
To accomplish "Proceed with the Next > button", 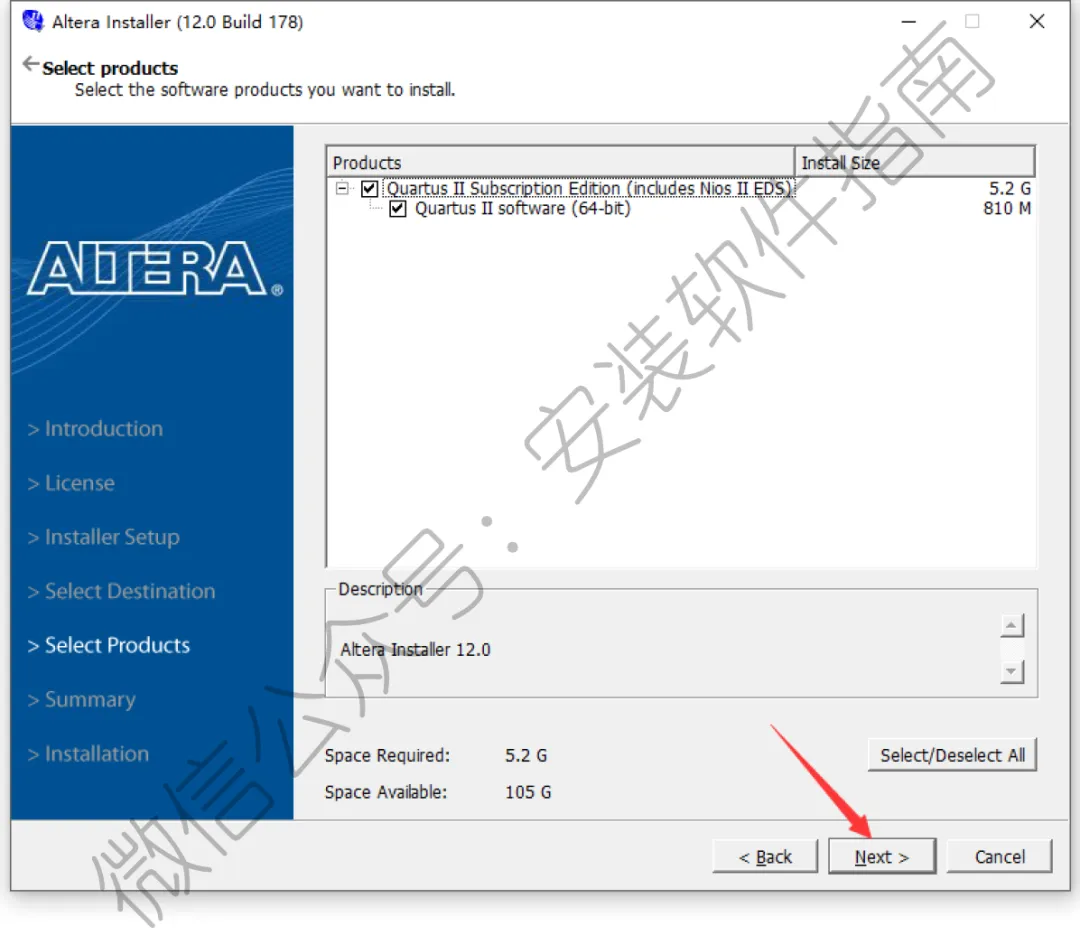I will click(x=882, y=856).
